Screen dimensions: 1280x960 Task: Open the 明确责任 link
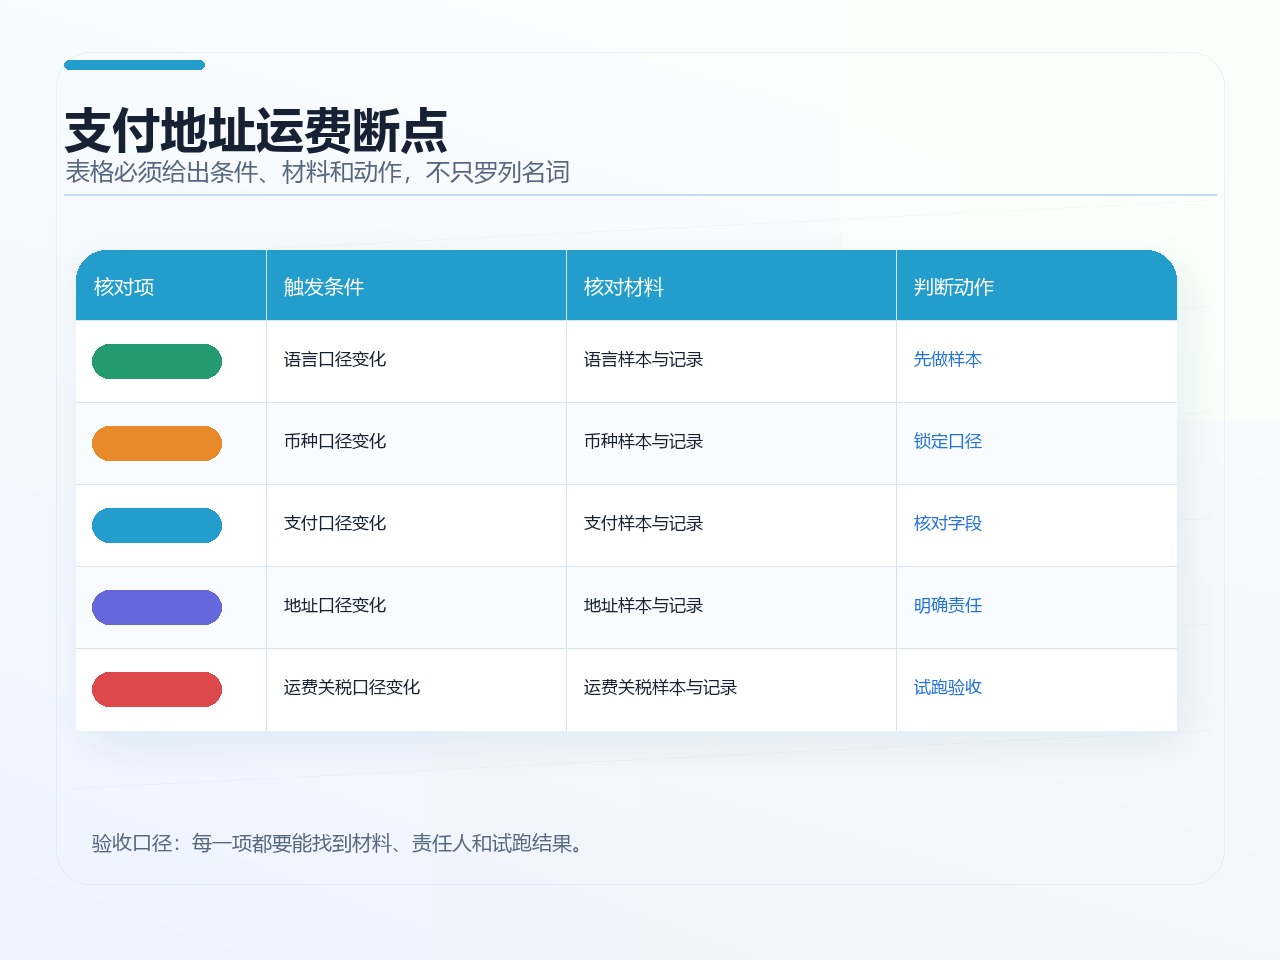click(x=948, y=605)
